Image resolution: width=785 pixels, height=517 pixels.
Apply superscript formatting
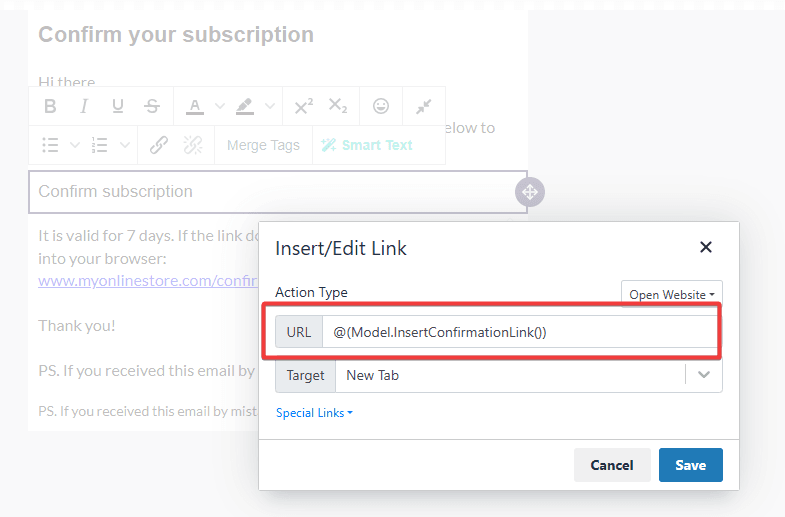[x=303, y=106]
